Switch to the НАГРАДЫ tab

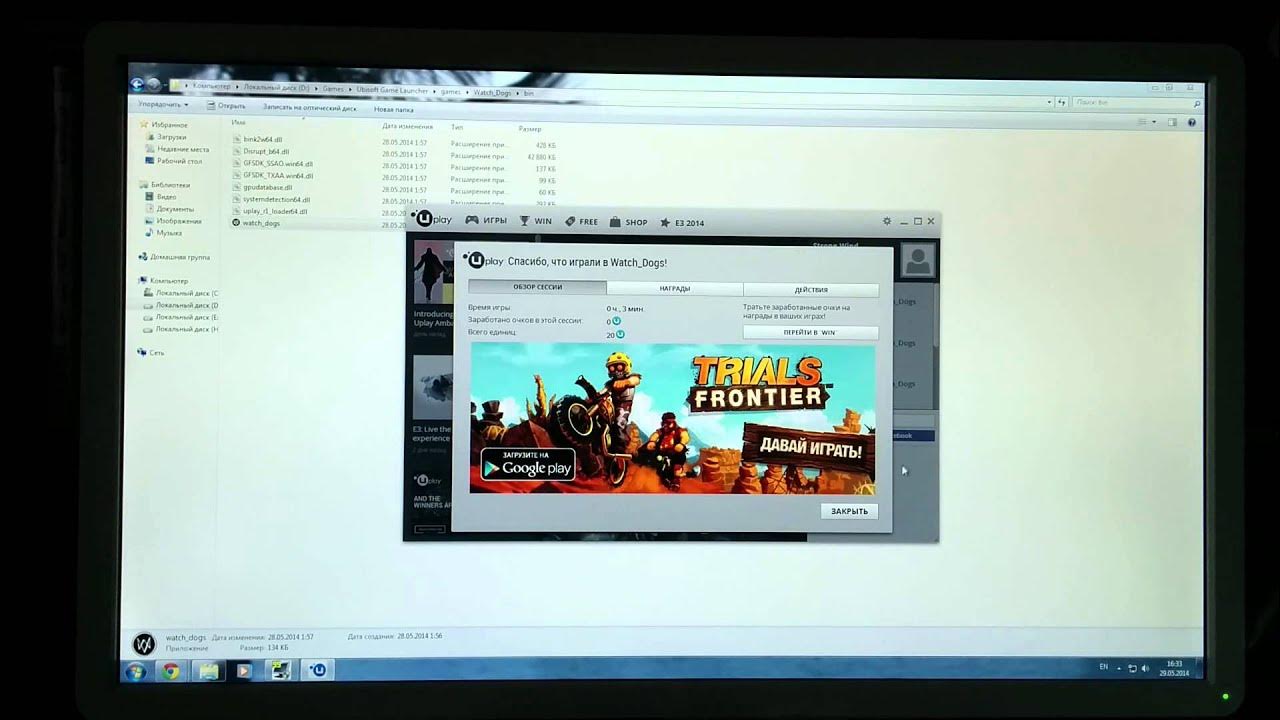674,289
